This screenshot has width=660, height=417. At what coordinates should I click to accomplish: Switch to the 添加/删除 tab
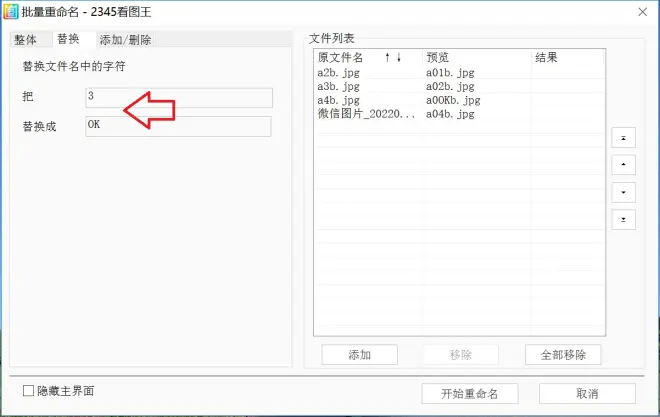[x=125, y=40]
